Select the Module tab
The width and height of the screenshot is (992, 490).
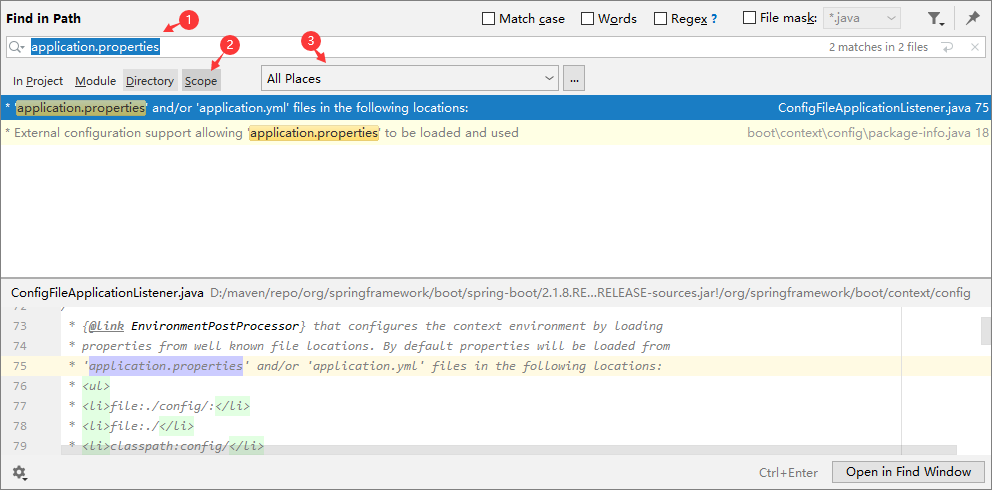click(x=96, y=81)
